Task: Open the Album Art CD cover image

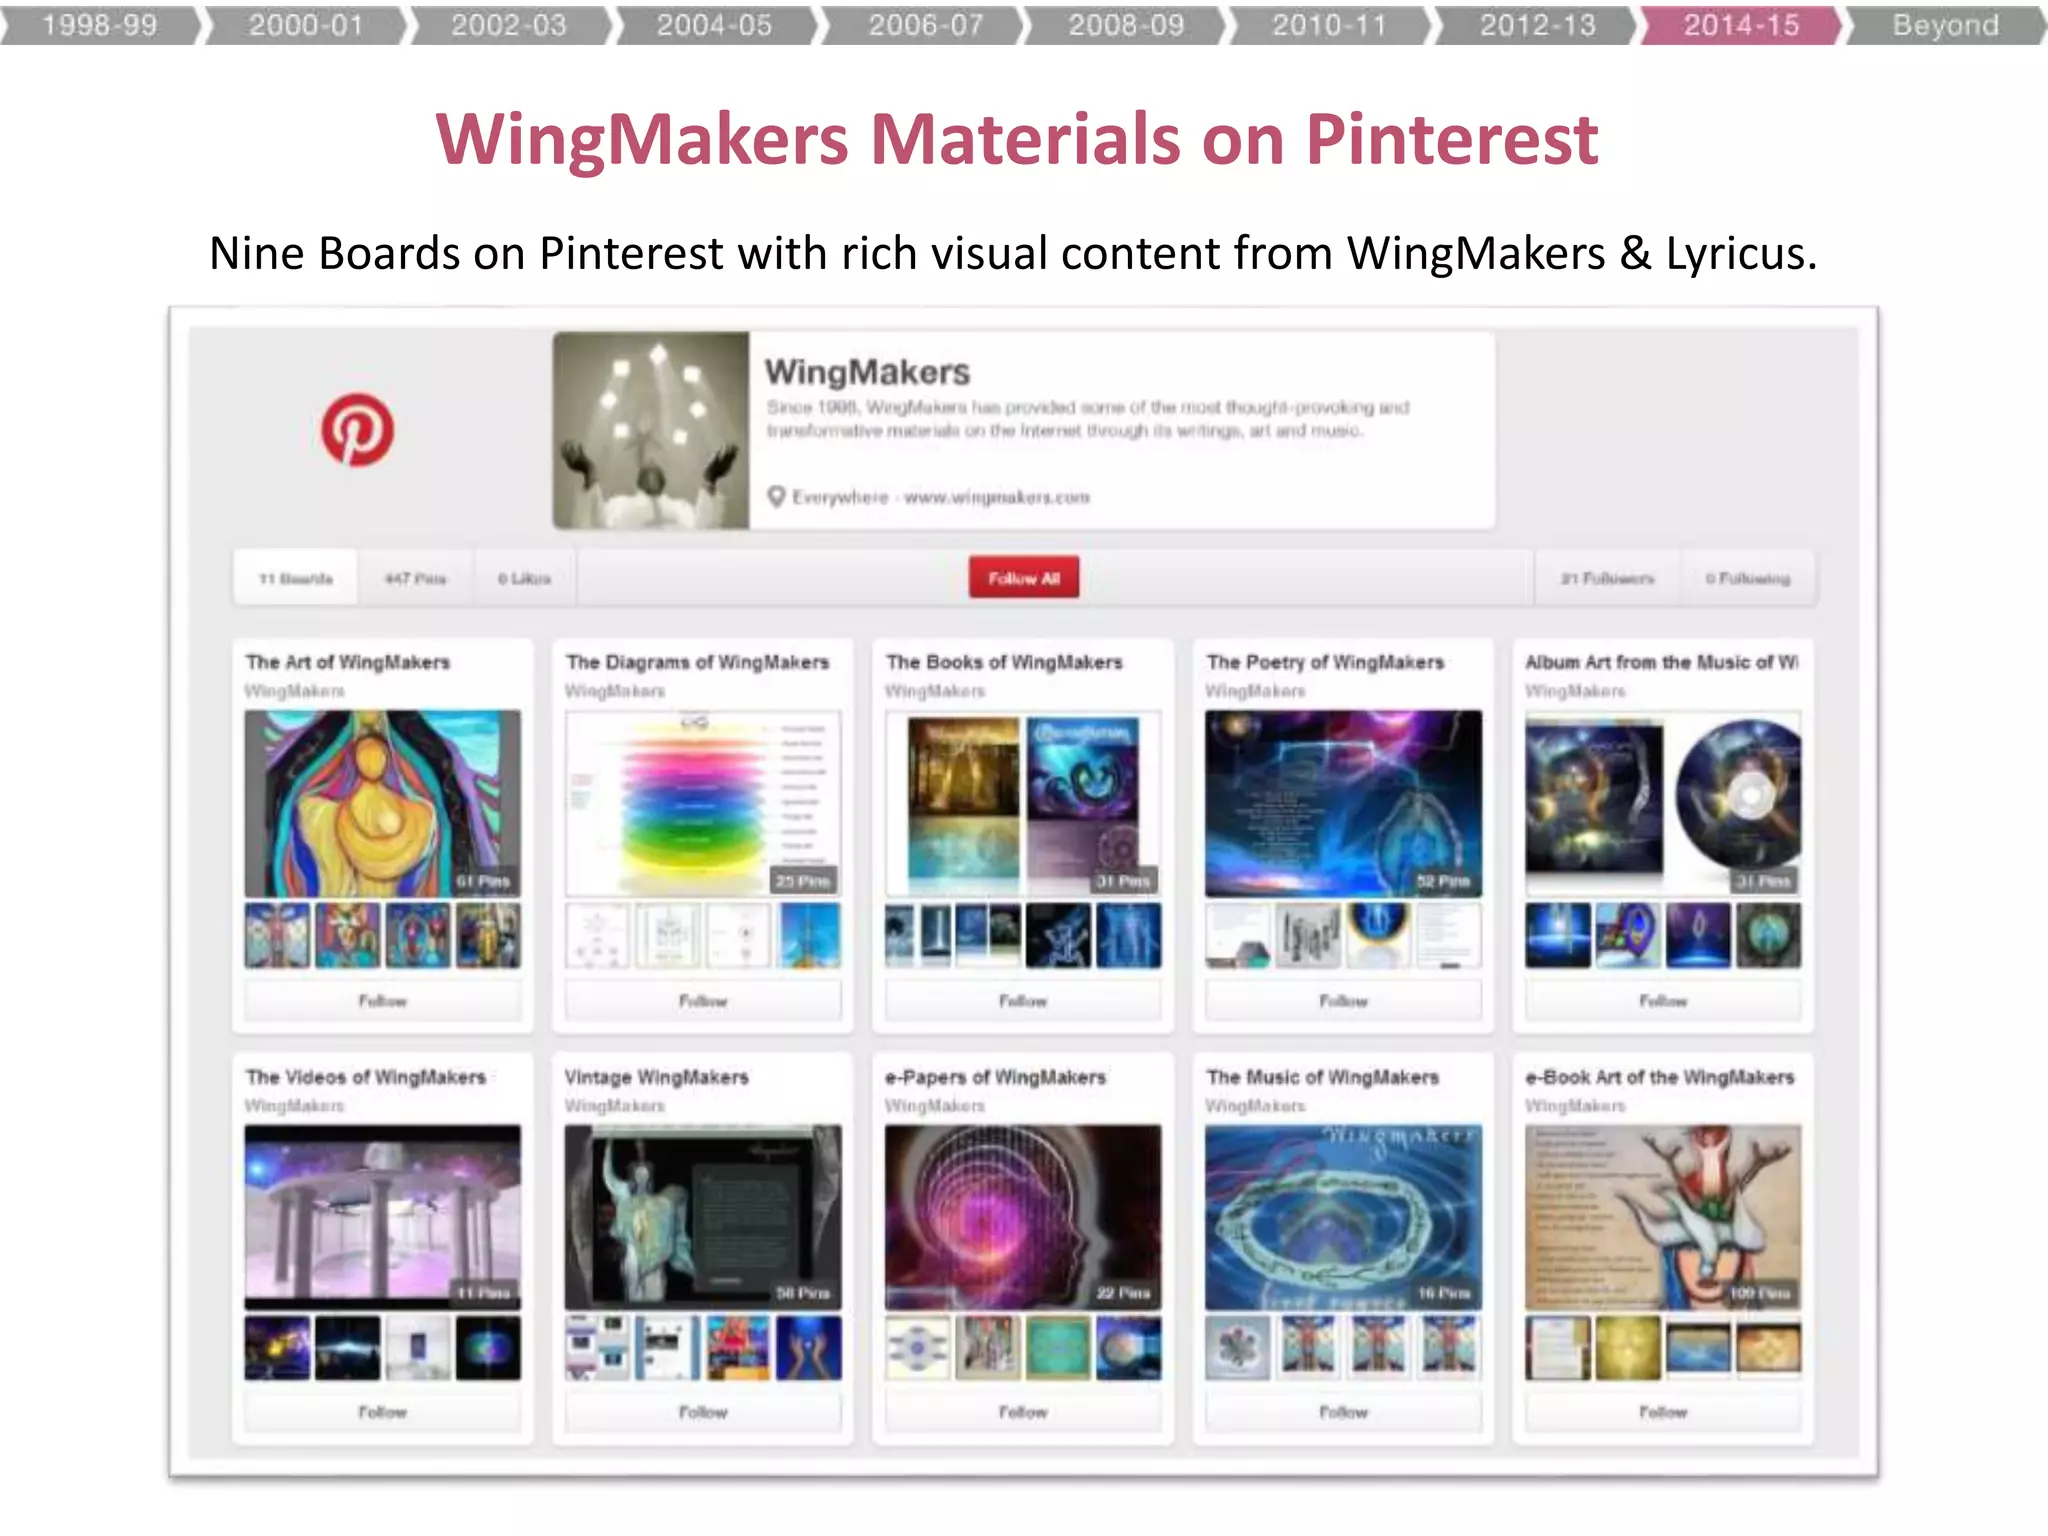Action: tap(1663, 803)
